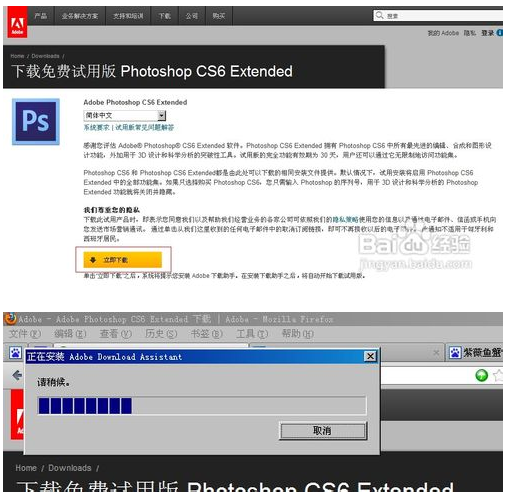Open the 支持和培训 navigation menu
The image size is (506, 495).
[128, 16]
